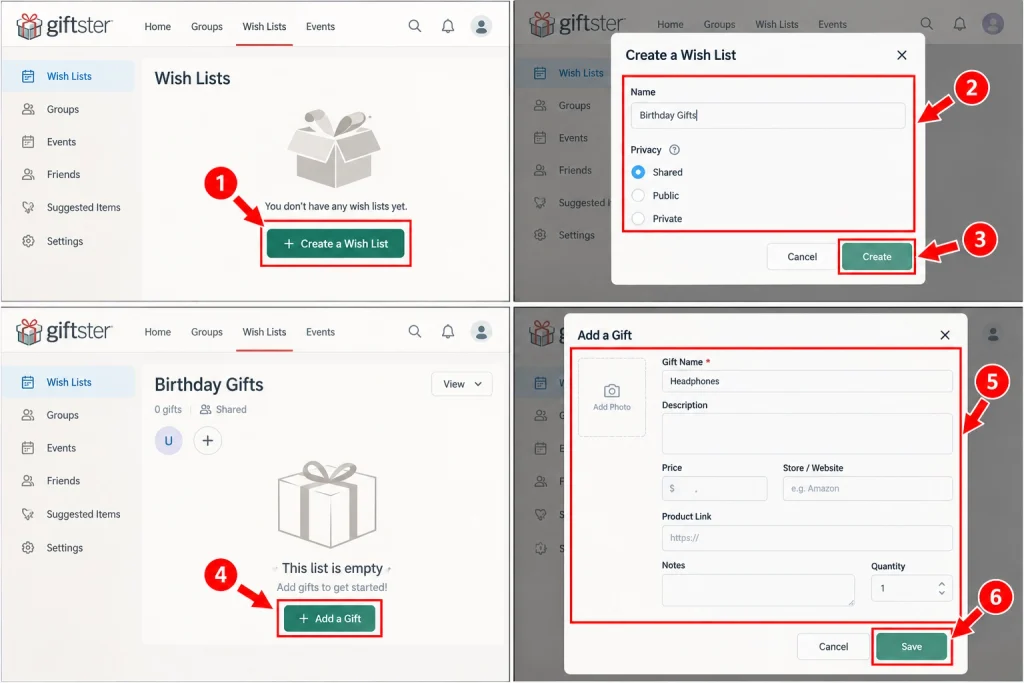Open Home tab in Birthday Gifts panel navbar
The height and width of the screenshot is (683, 1024).
157,332
